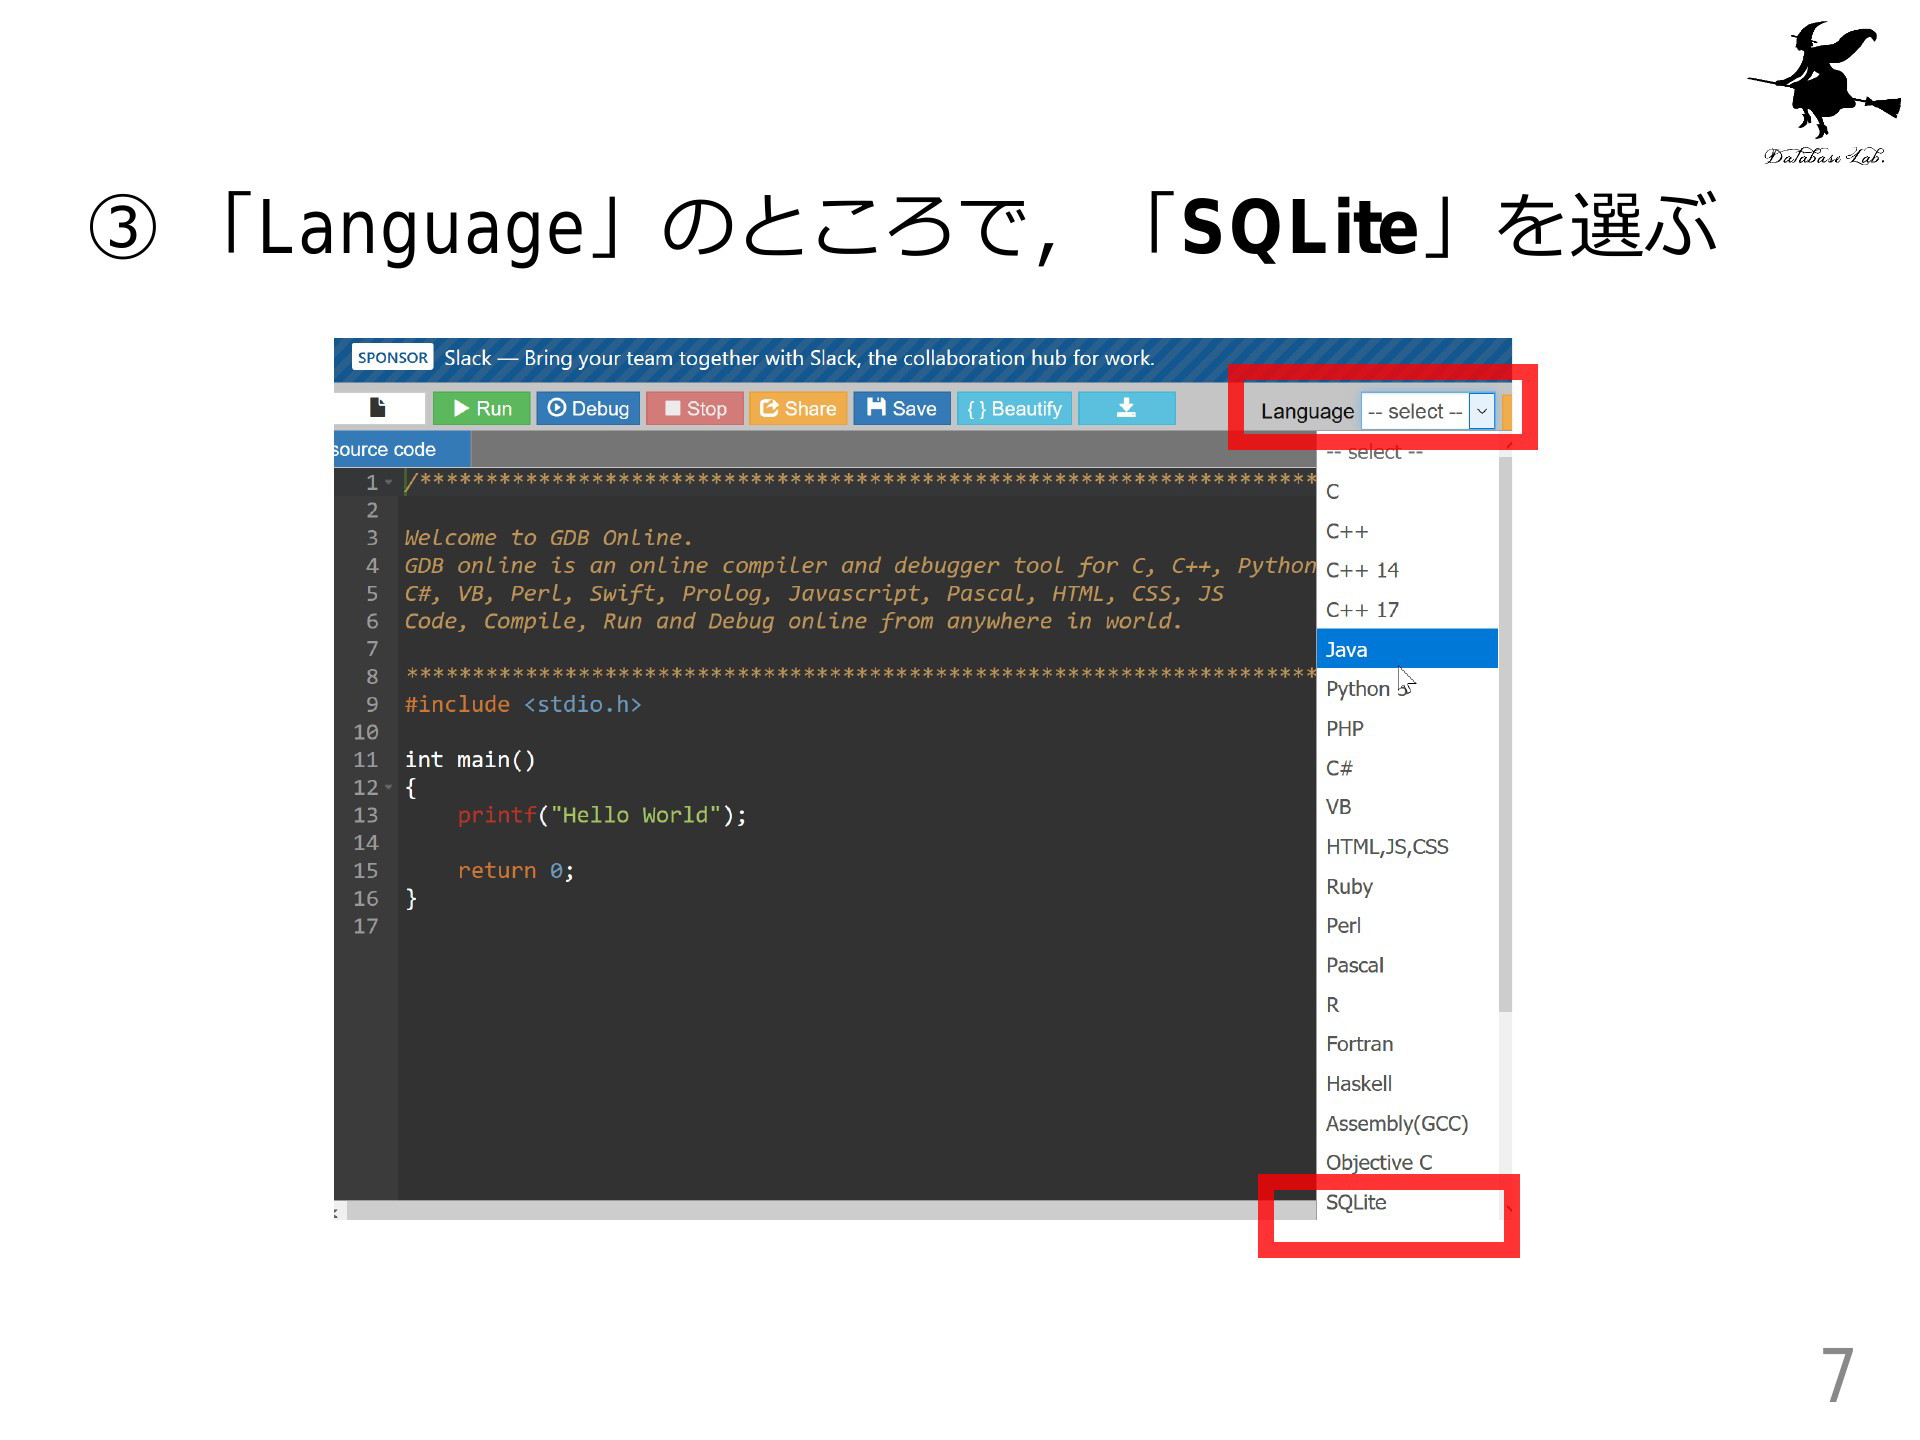1920x1440 pixels.
Task: Select Fortran from the language list
Action: tap(1407, 1044)
